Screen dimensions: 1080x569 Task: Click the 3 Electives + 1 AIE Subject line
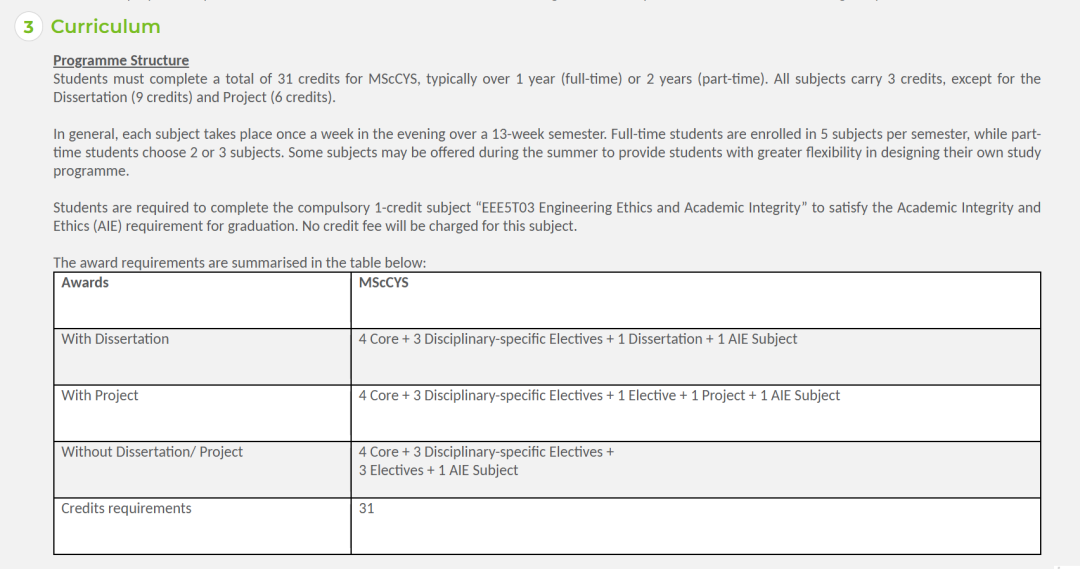click(x=438, y=470)
